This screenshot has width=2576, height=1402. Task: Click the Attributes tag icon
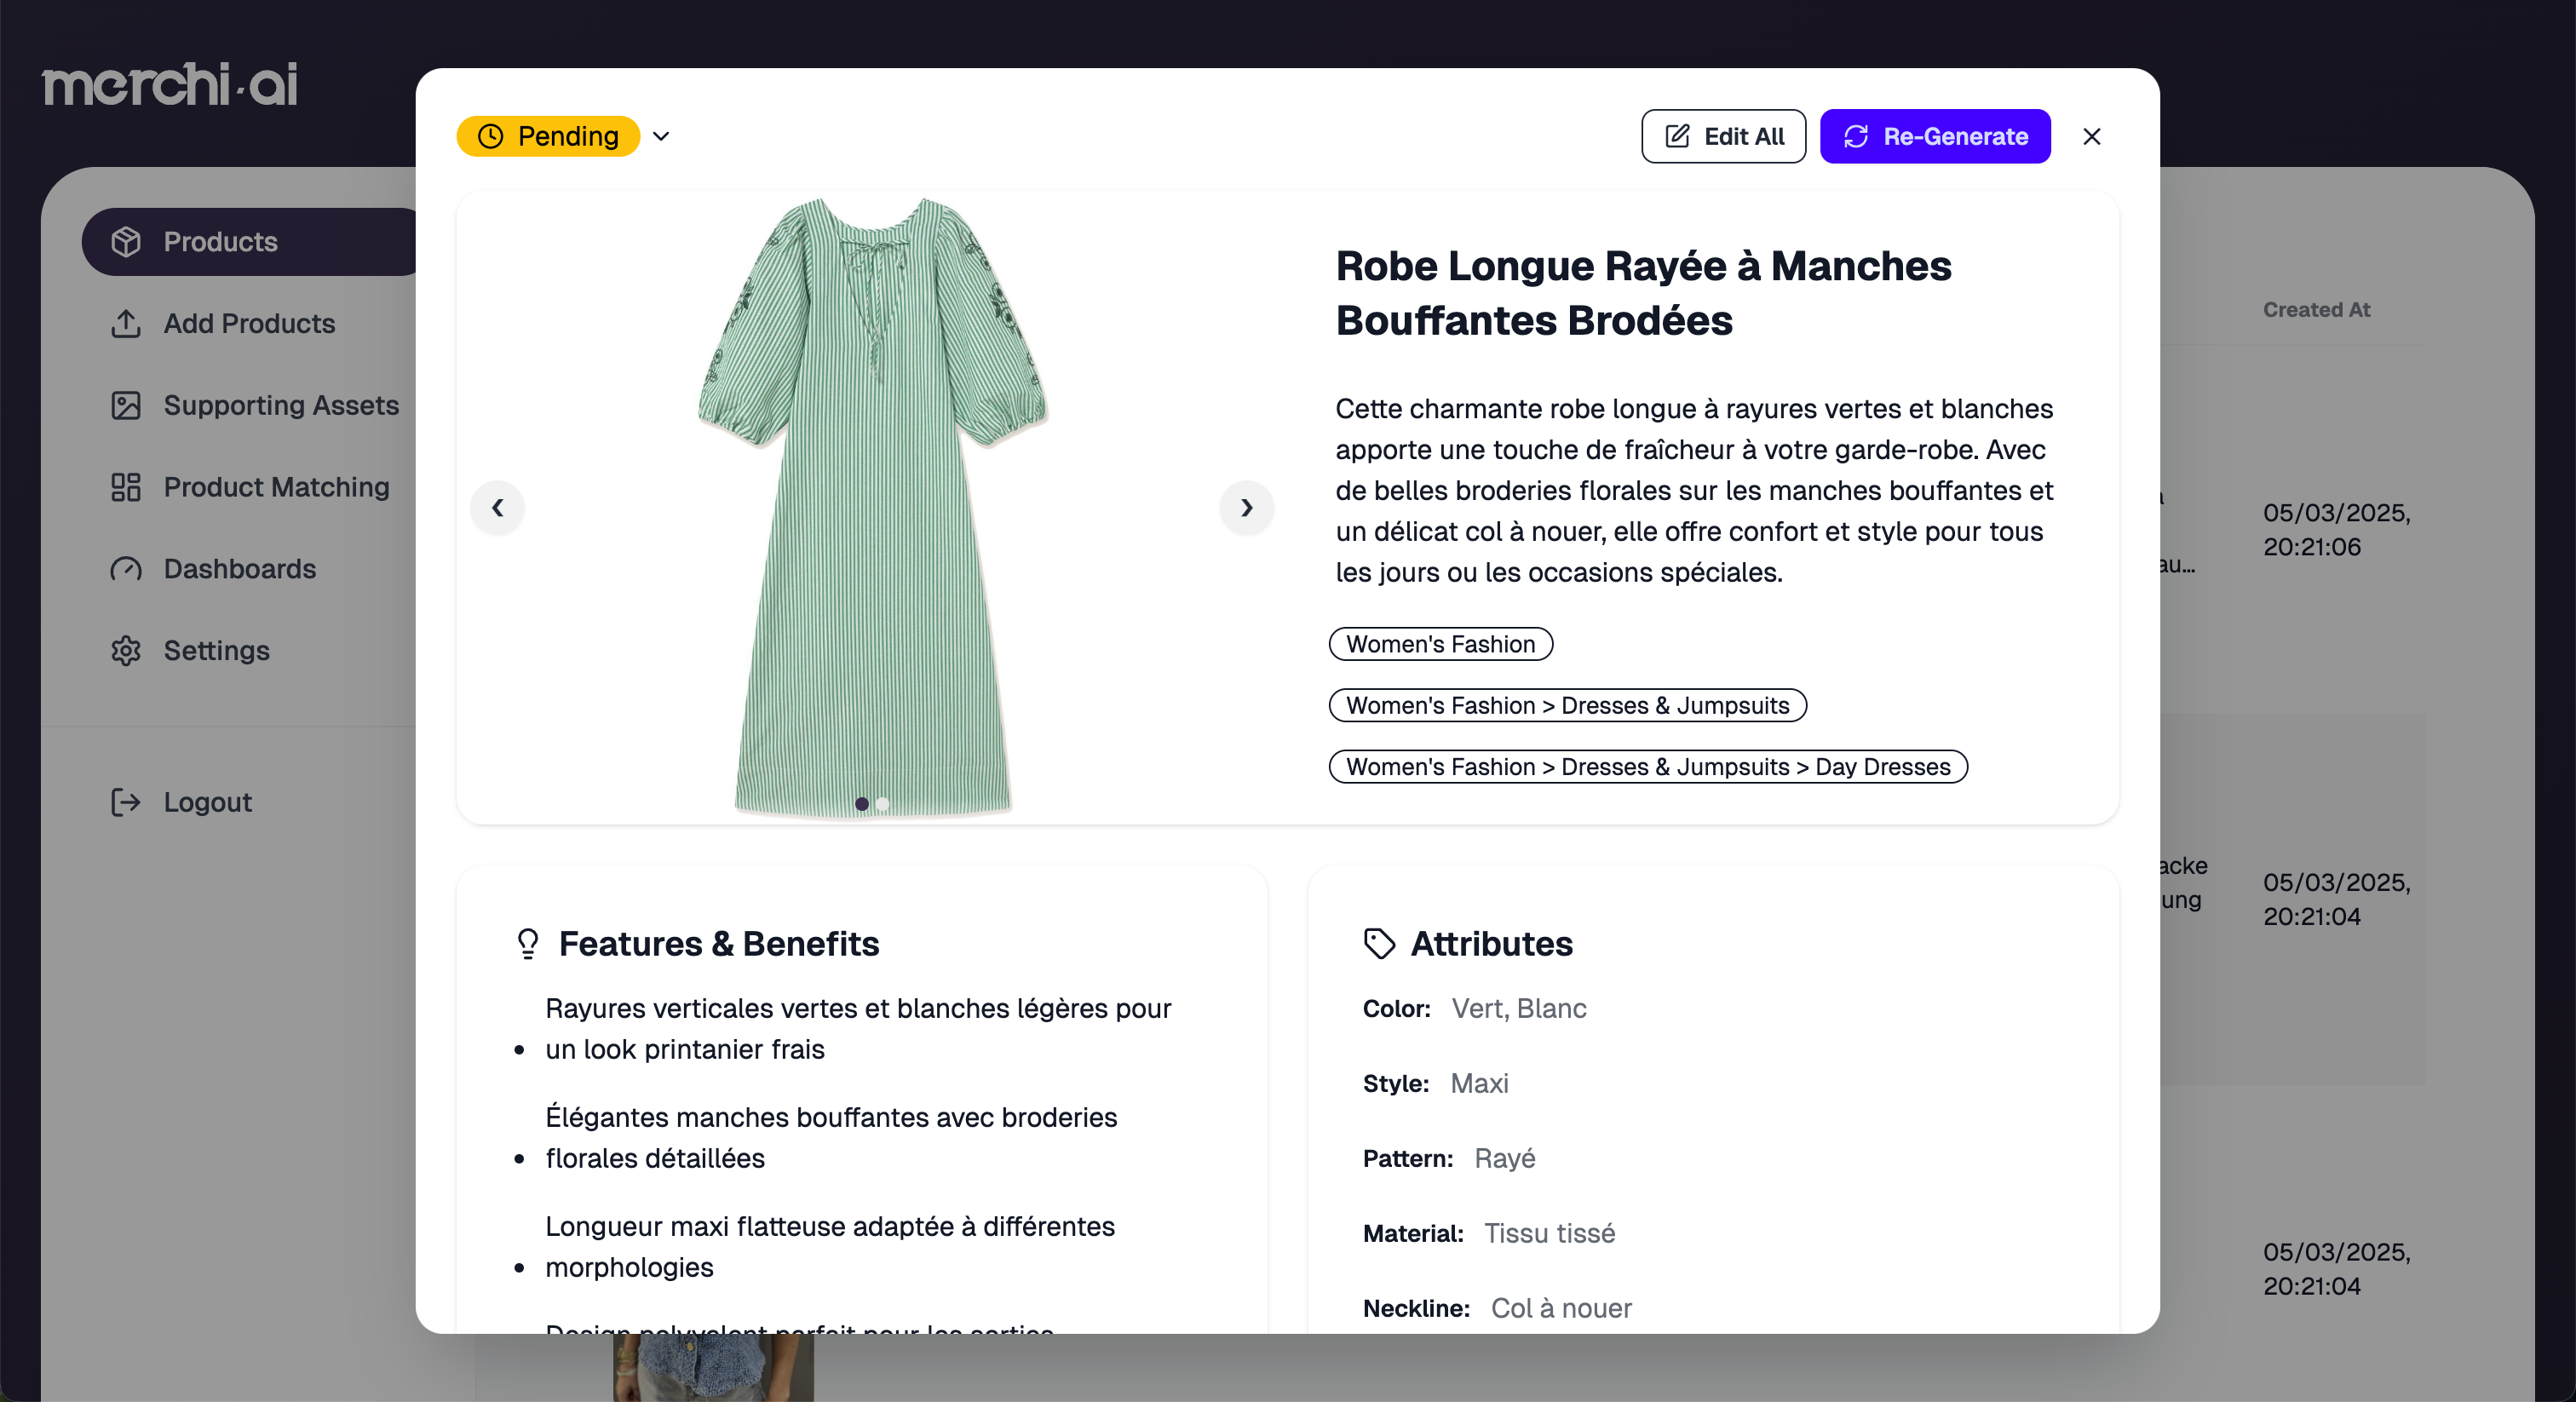pos(1379,943)
